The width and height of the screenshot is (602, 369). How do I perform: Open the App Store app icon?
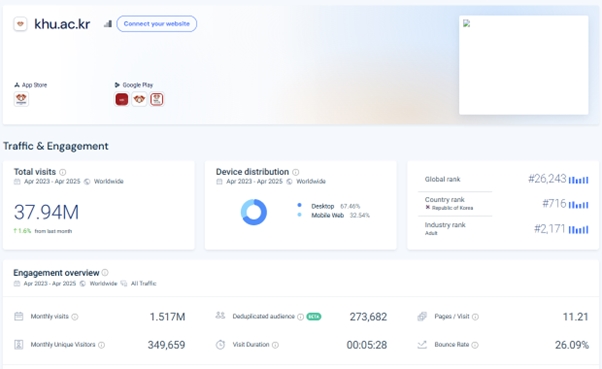[21, 99]
